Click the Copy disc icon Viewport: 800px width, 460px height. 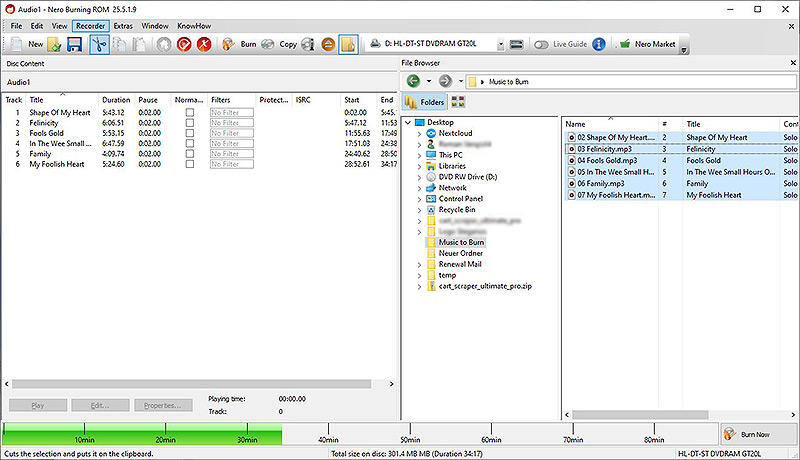point(268,44)
